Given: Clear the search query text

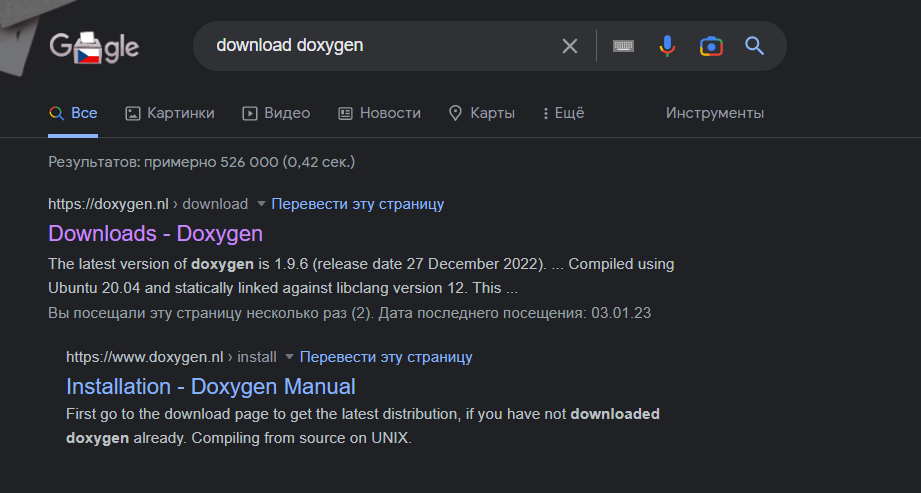Looking at the screenshot, I should click(x=570, y=46).
